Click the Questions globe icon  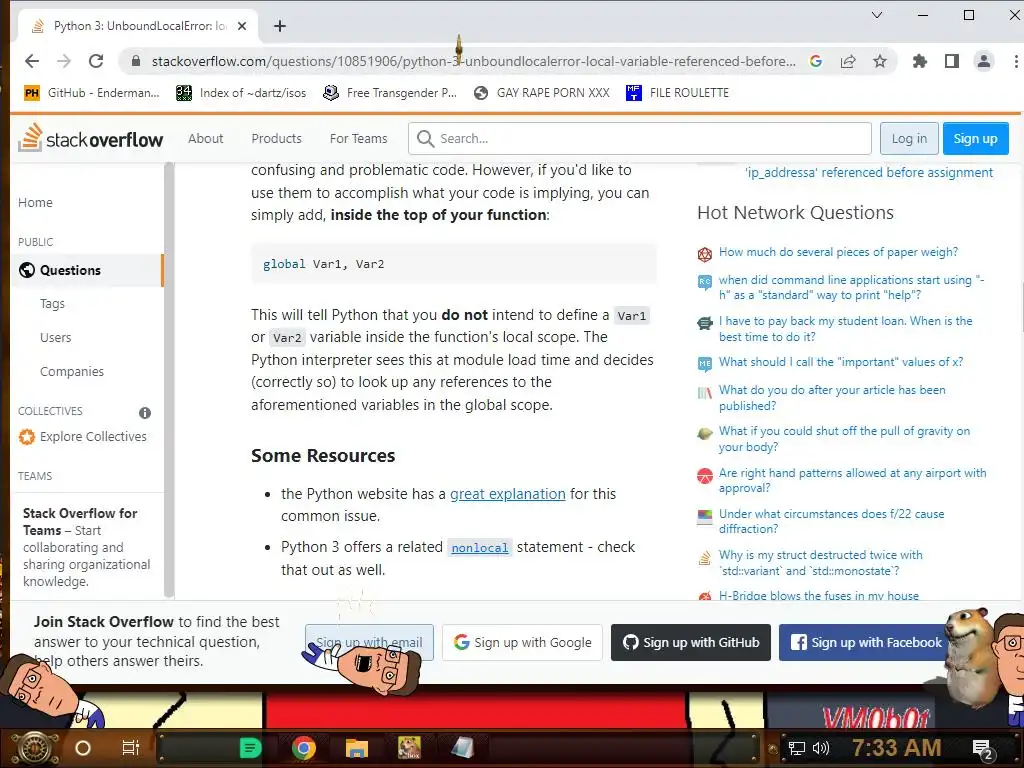(x=27, y=270)
